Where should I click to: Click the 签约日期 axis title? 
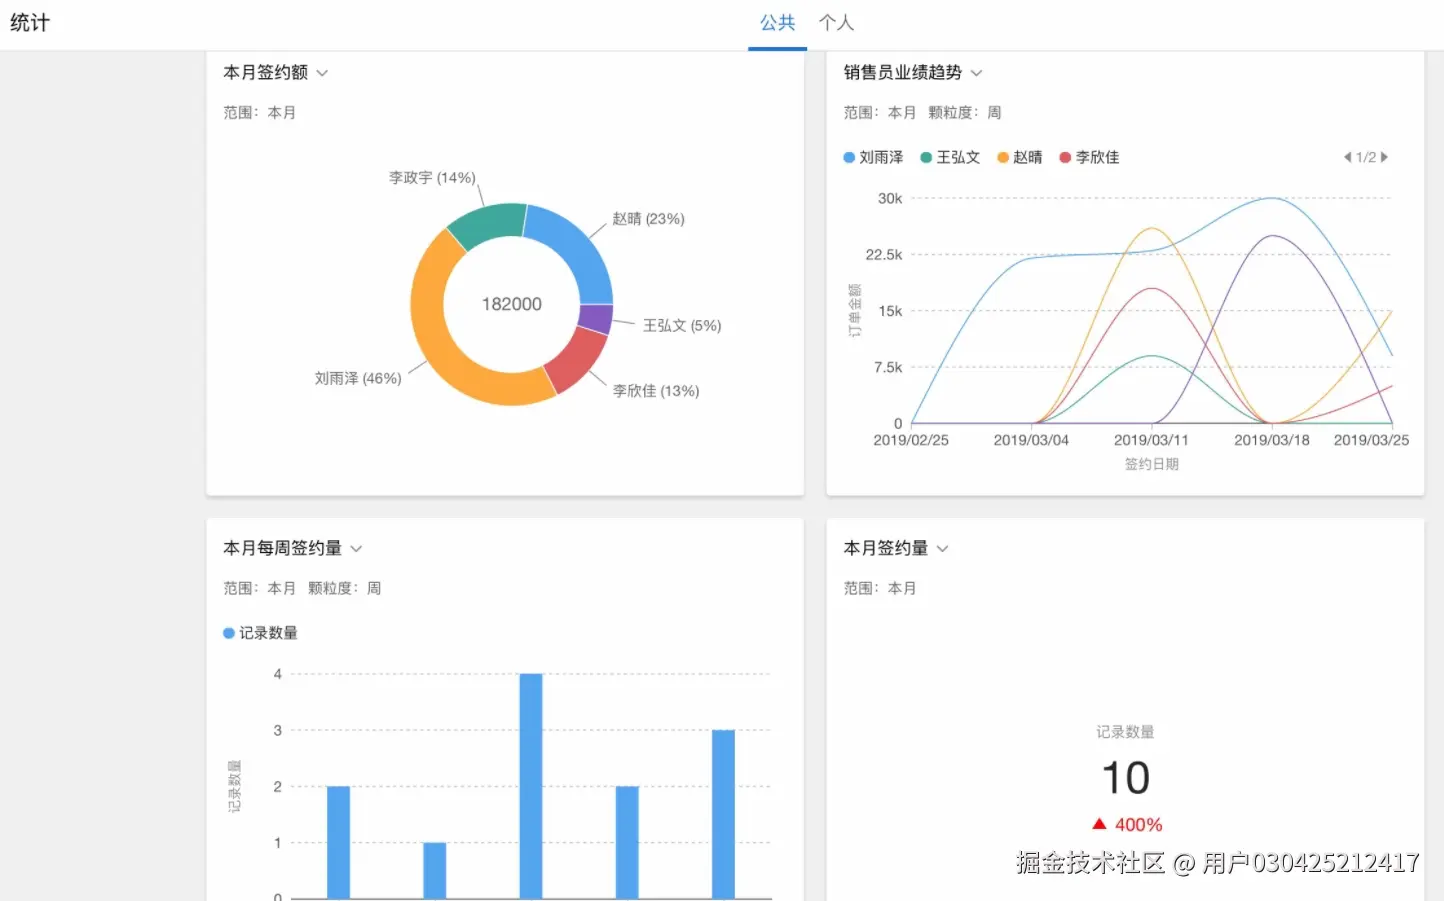(x=1151, y=464)
